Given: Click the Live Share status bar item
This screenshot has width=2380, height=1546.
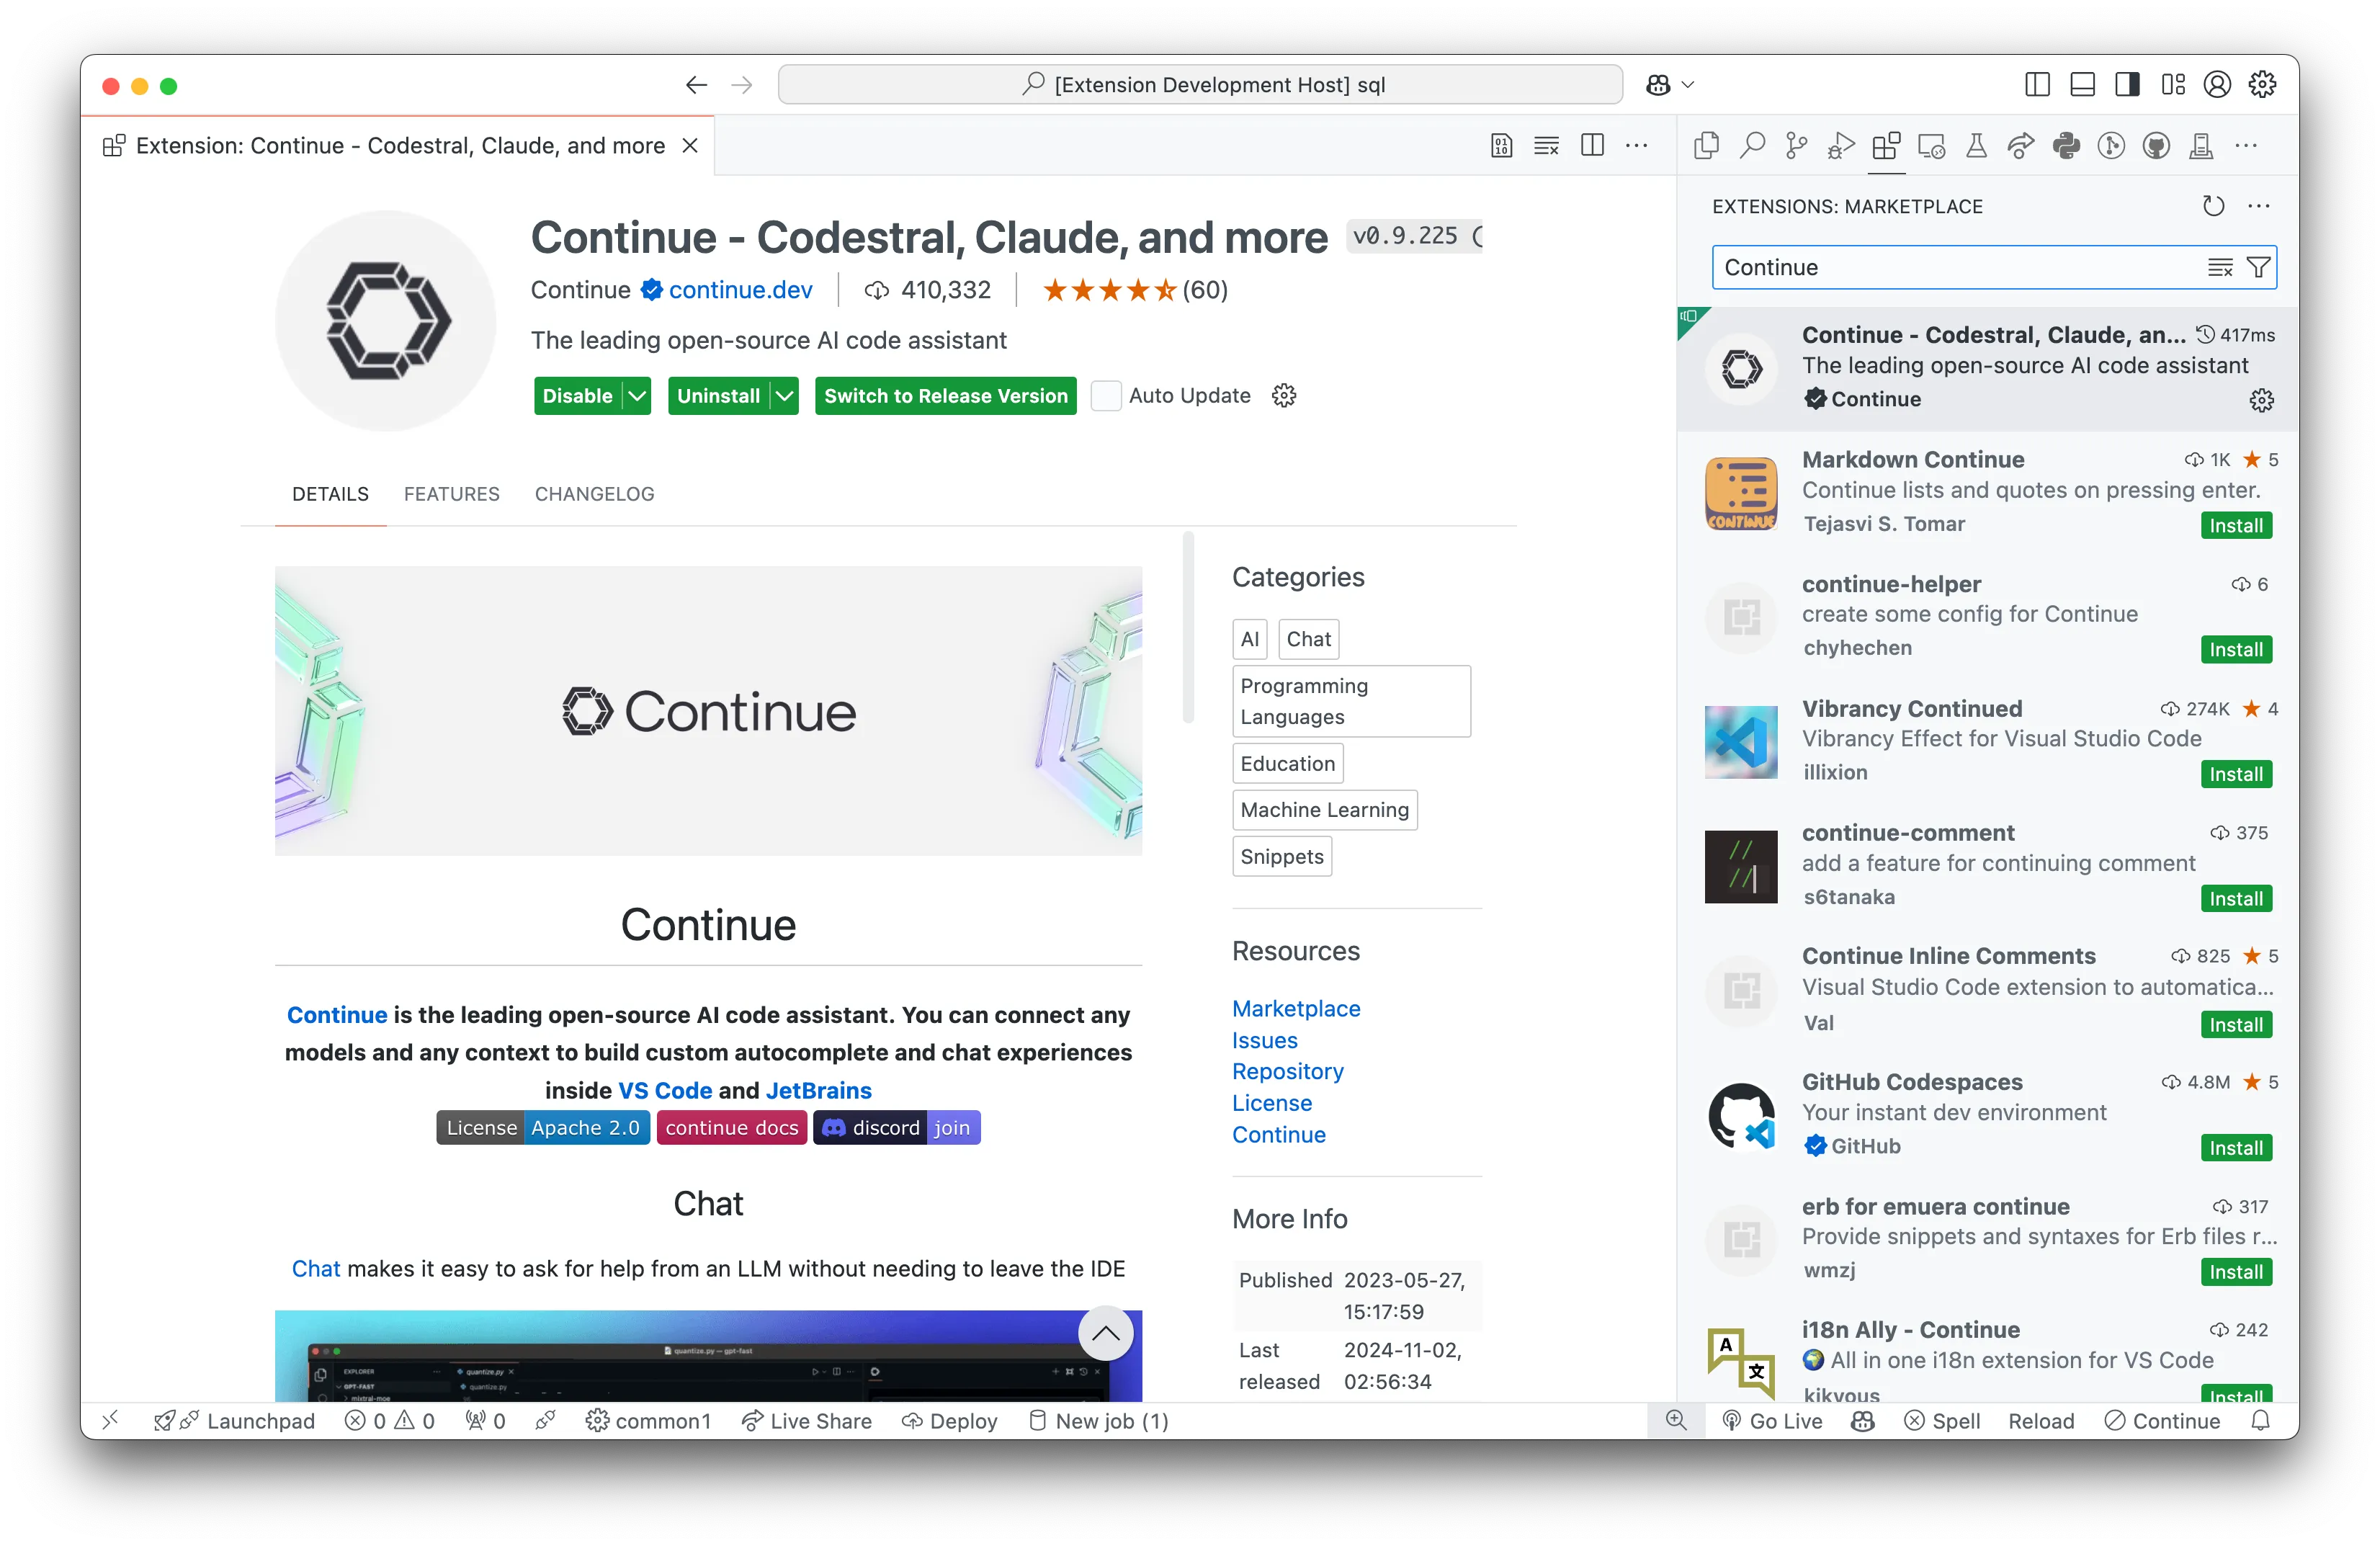Looking at the screenshot, I should [807, 1420].
